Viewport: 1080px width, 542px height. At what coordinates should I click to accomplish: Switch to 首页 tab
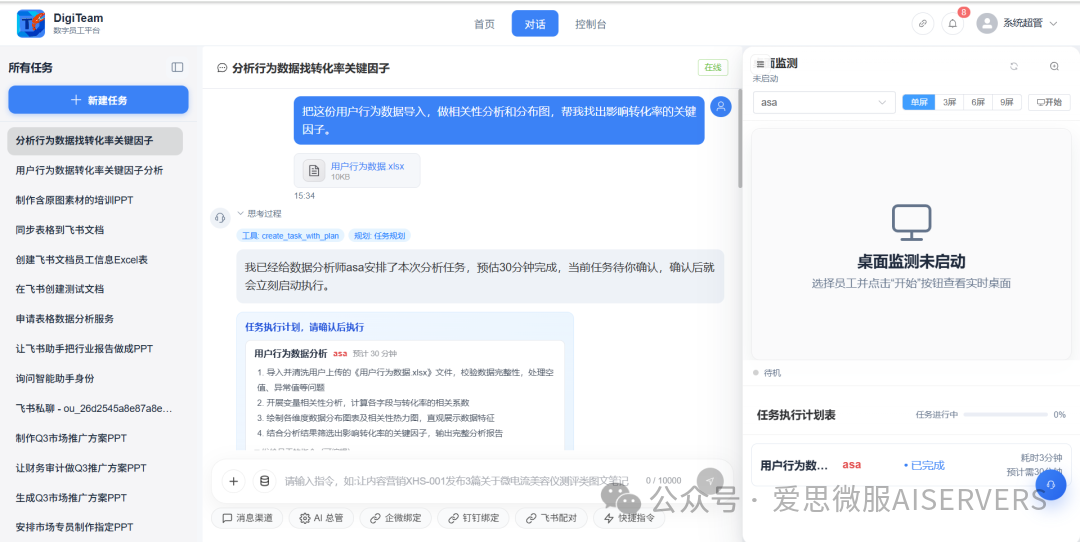click(484, 24)
